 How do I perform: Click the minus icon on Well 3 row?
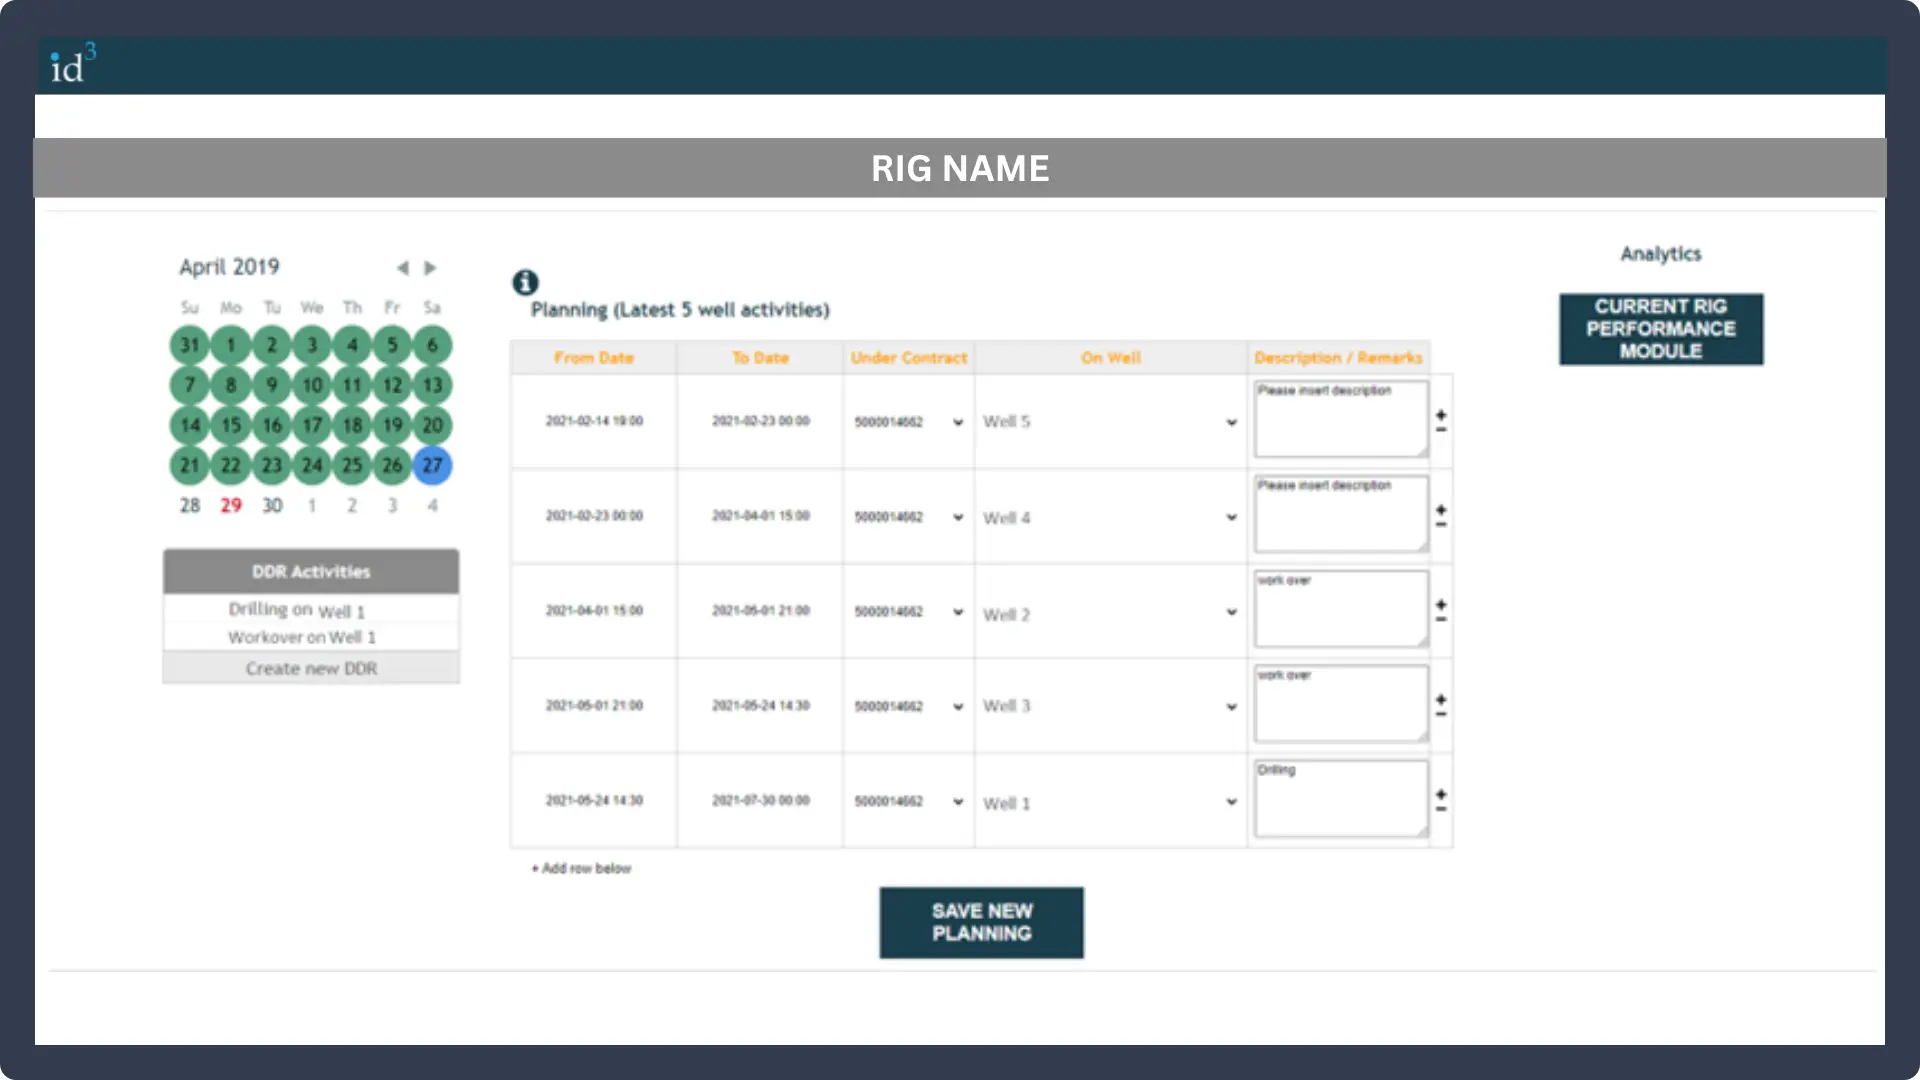pyautogui.click(x=1441, y=714)
